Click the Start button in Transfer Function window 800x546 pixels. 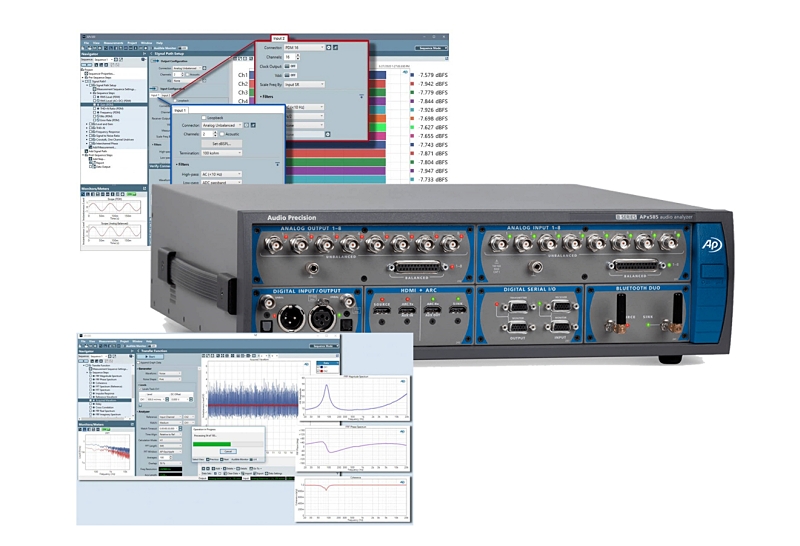pyautogui.click(x=150, y=356)
